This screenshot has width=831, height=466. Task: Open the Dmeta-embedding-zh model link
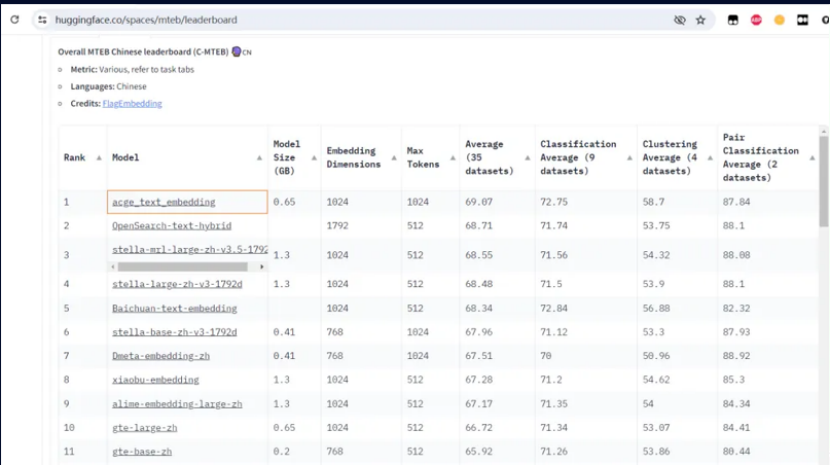pos(161,356)
